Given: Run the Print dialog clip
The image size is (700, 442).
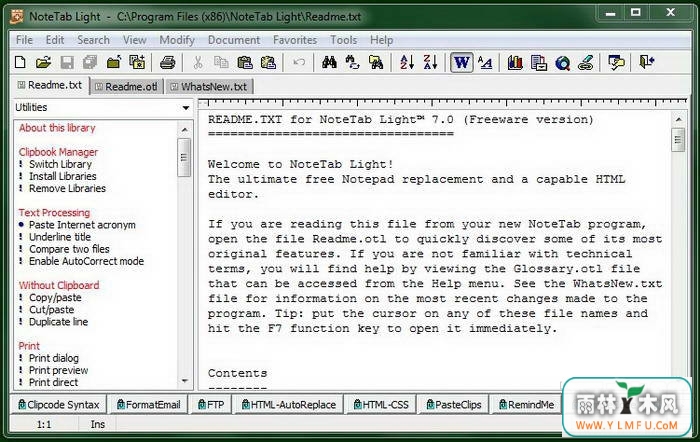Looking at the screenshot, I should (x=54, y=358).
